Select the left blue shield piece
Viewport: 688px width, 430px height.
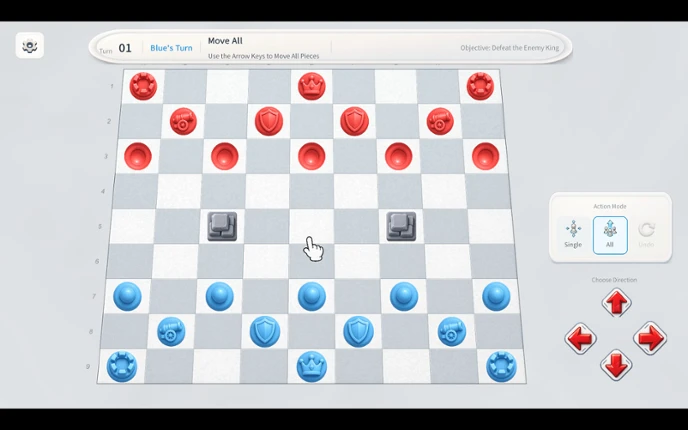tap(265, 332)
